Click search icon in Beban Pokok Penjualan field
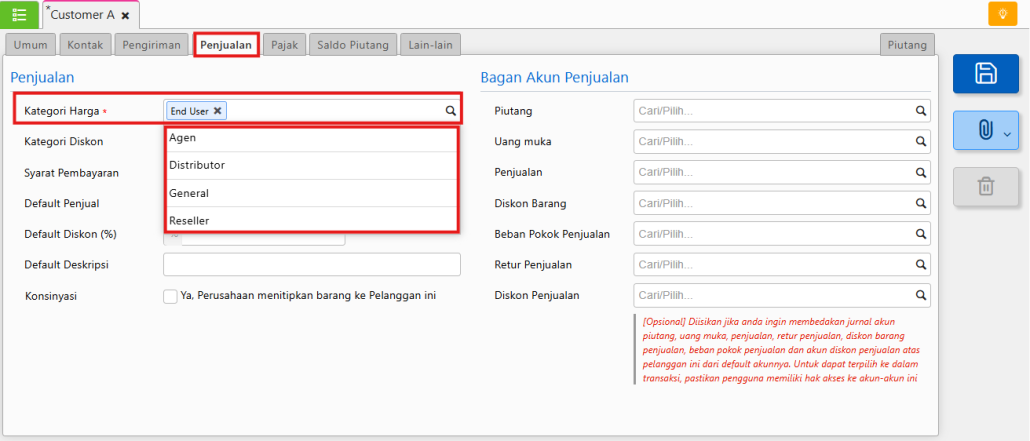Viewport: 1030px width, 441px height. pos(921,234)
